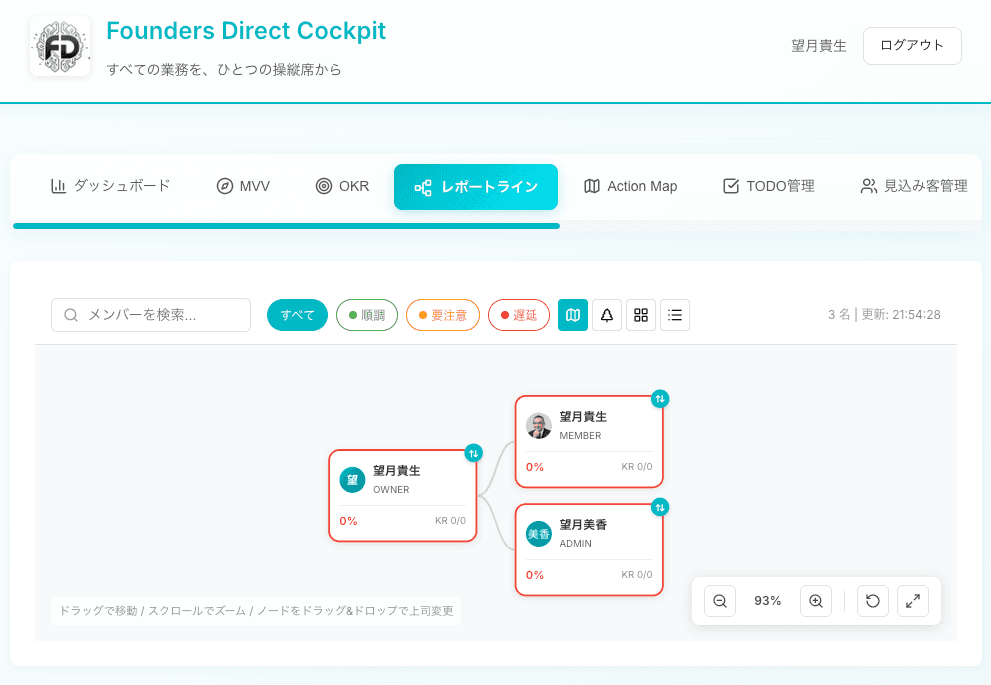
Task: Enable the 遅延 status filter
Action: [518, 314]
